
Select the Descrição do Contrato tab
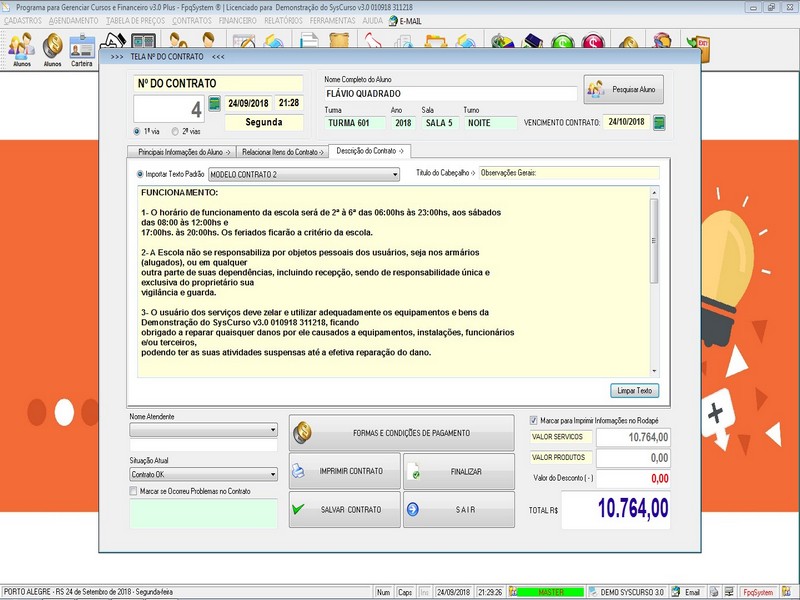(370, 151)
